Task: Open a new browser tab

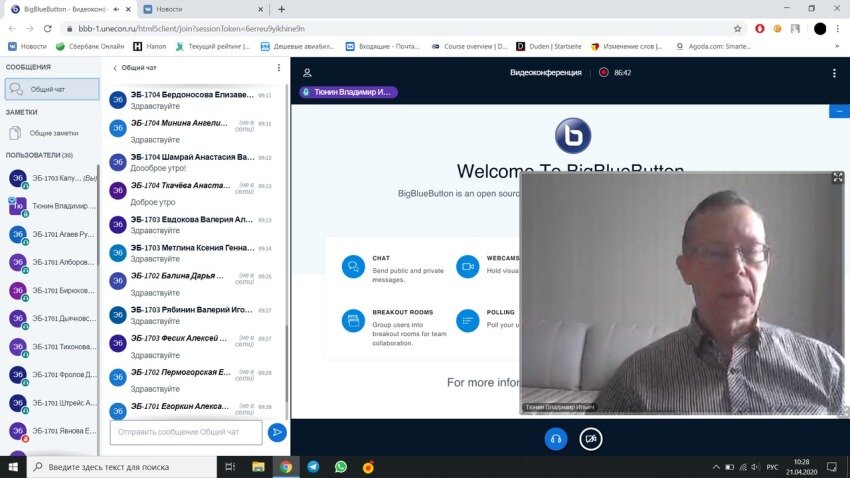Action: click(281, 9)
